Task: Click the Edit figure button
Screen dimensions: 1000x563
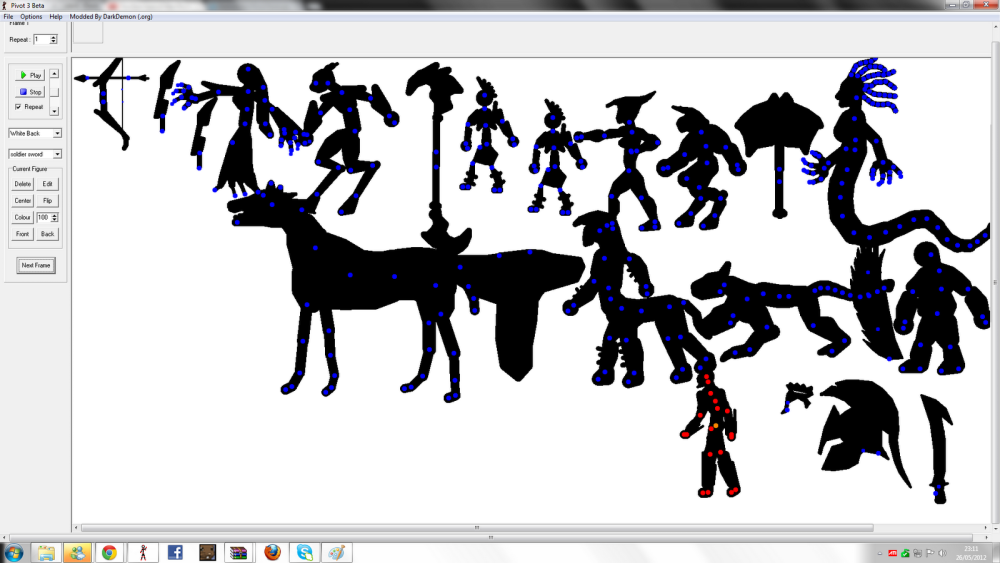Action: click(x=47, y=184)
